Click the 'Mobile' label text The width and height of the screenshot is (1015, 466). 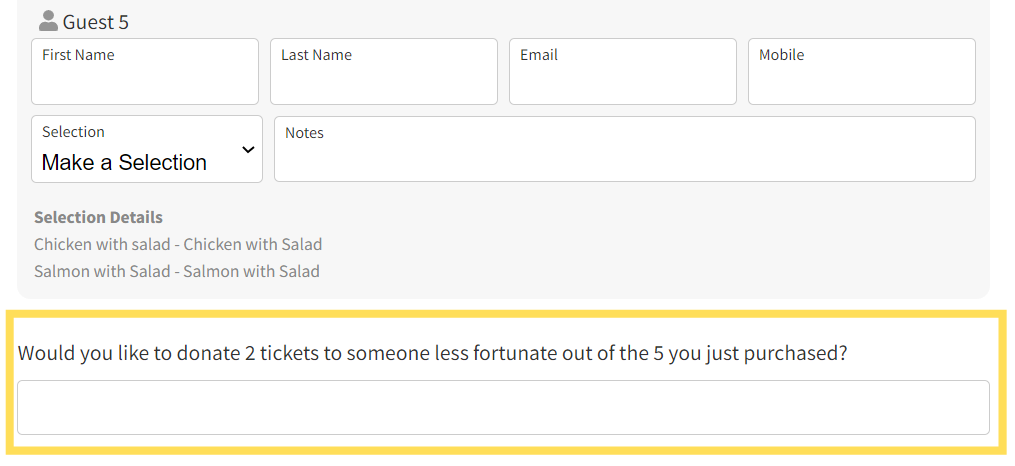pos(781,55)
